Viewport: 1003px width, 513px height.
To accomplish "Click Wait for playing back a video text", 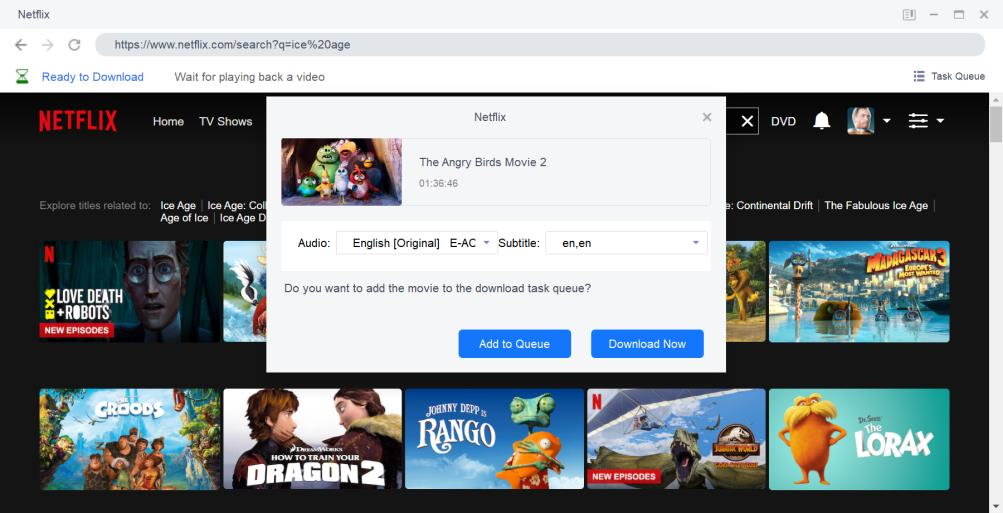I will pyautogui.click(x=249, y=77).
